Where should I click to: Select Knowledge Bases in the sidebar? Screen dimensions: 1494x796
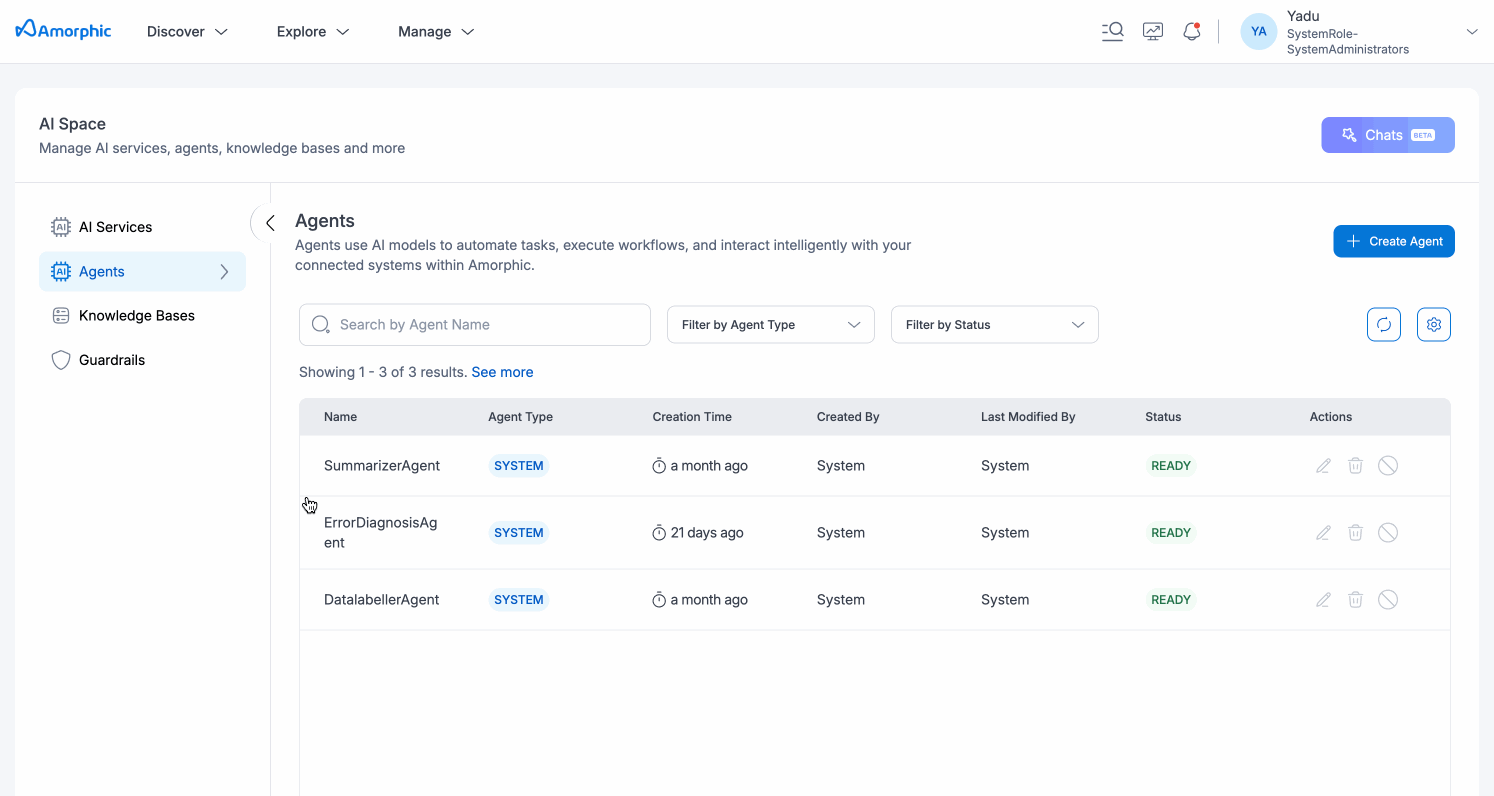pyautogui.click(x=136, y=316)
